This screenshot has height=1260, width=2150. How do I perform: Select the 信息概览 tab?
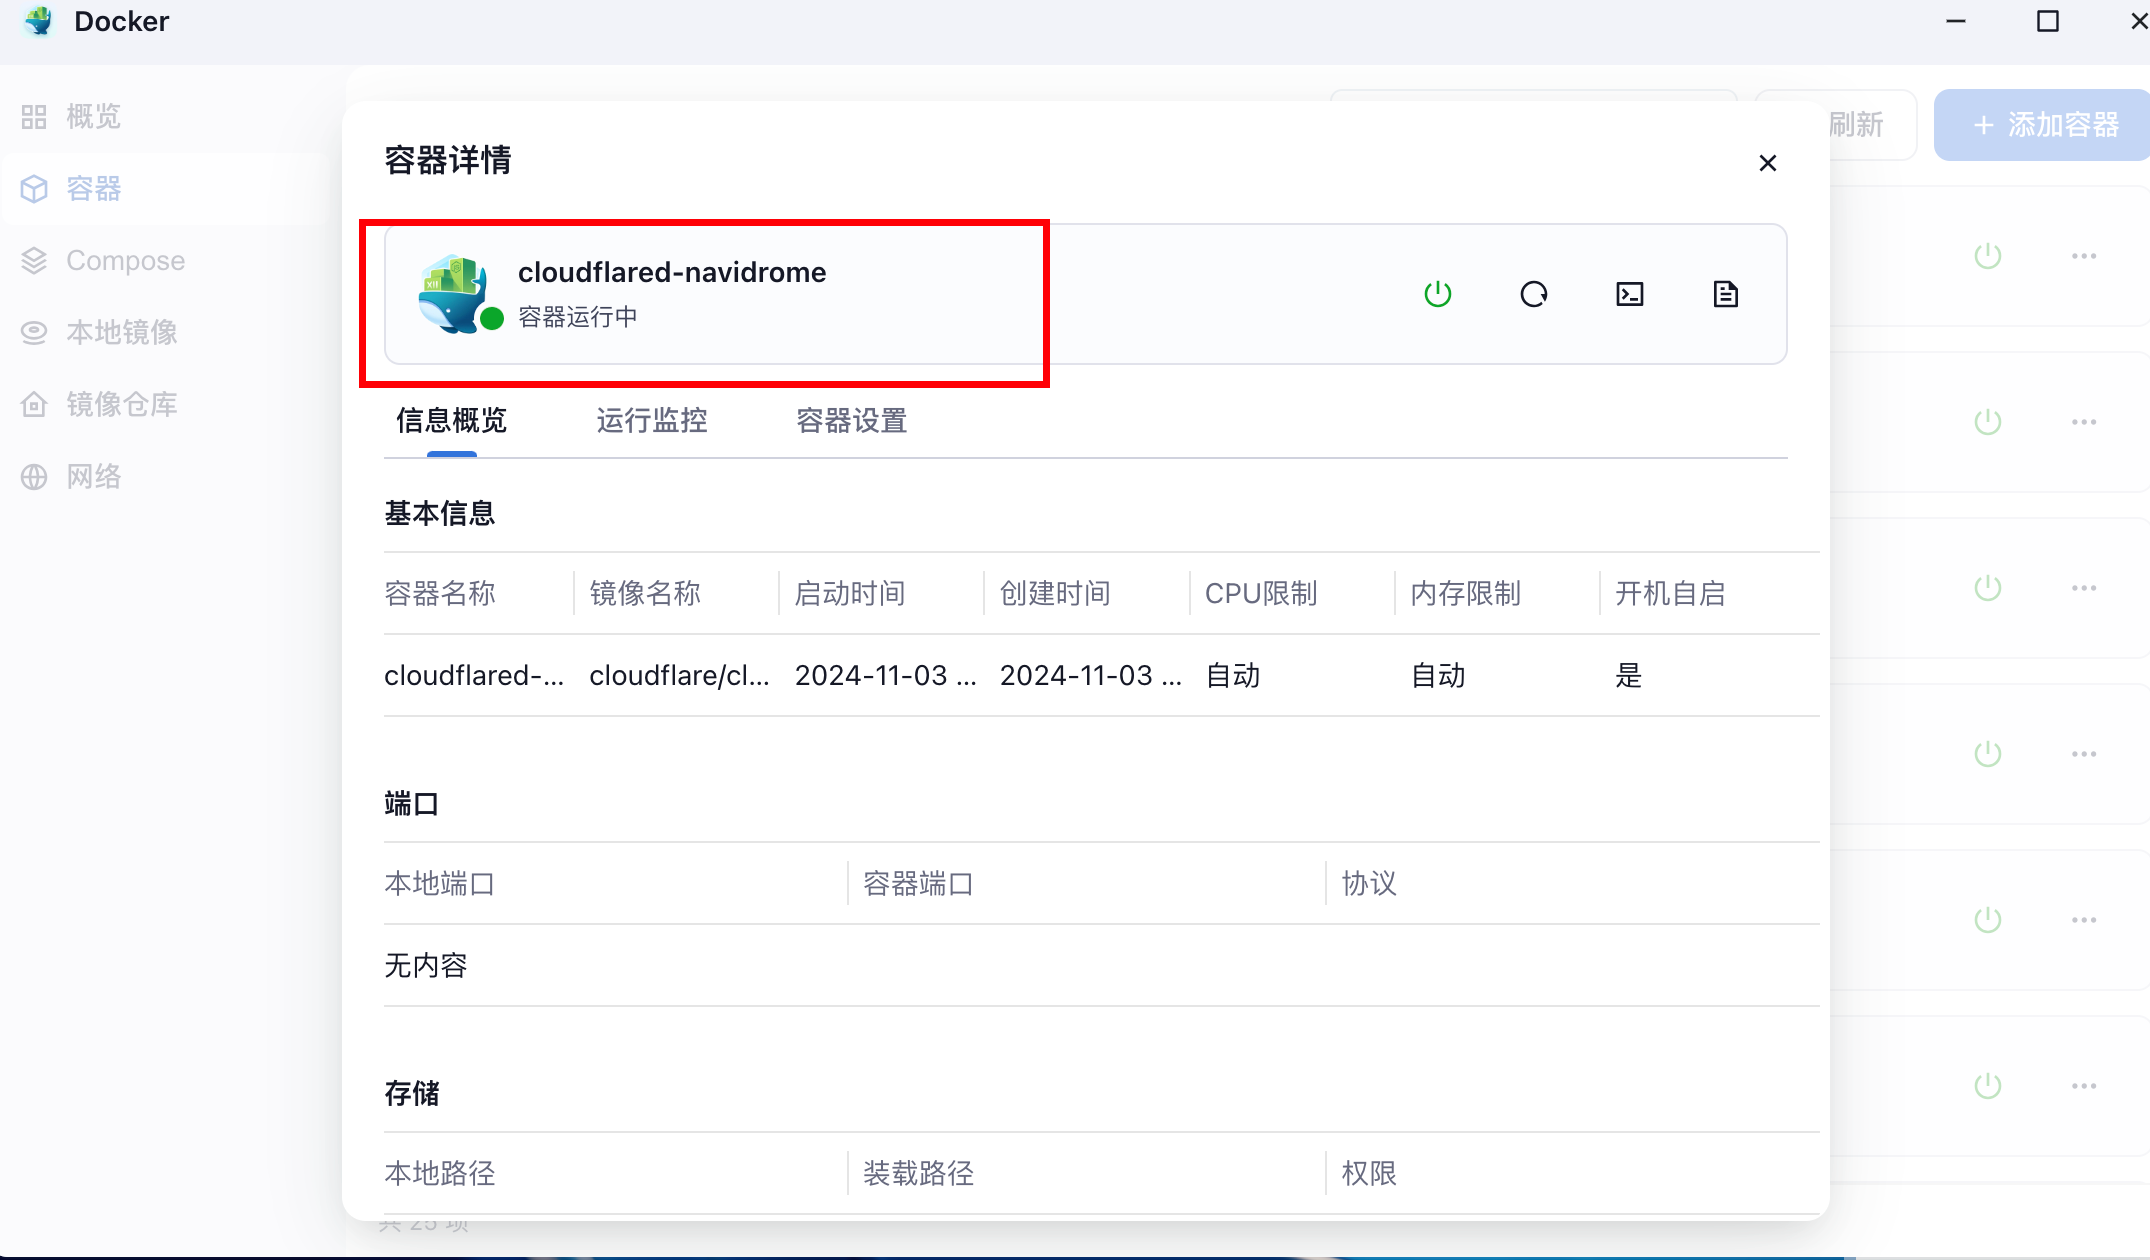(x=451, y=421)
